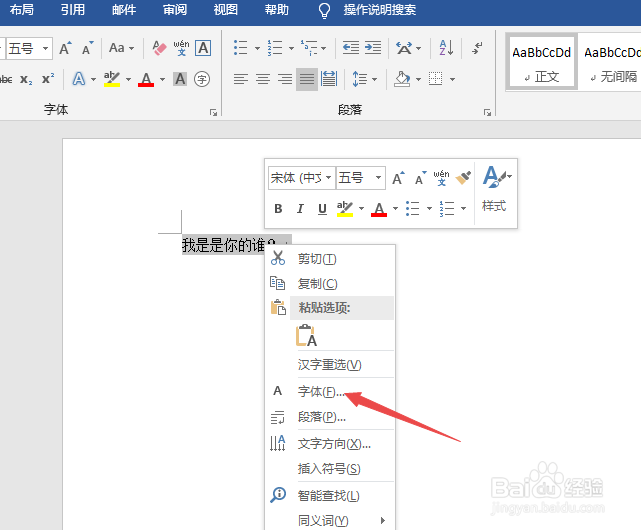The height and width of the screenshot is (530, 641).
Task: Choose 复制(C) from context menu
Action: [330, 283]
